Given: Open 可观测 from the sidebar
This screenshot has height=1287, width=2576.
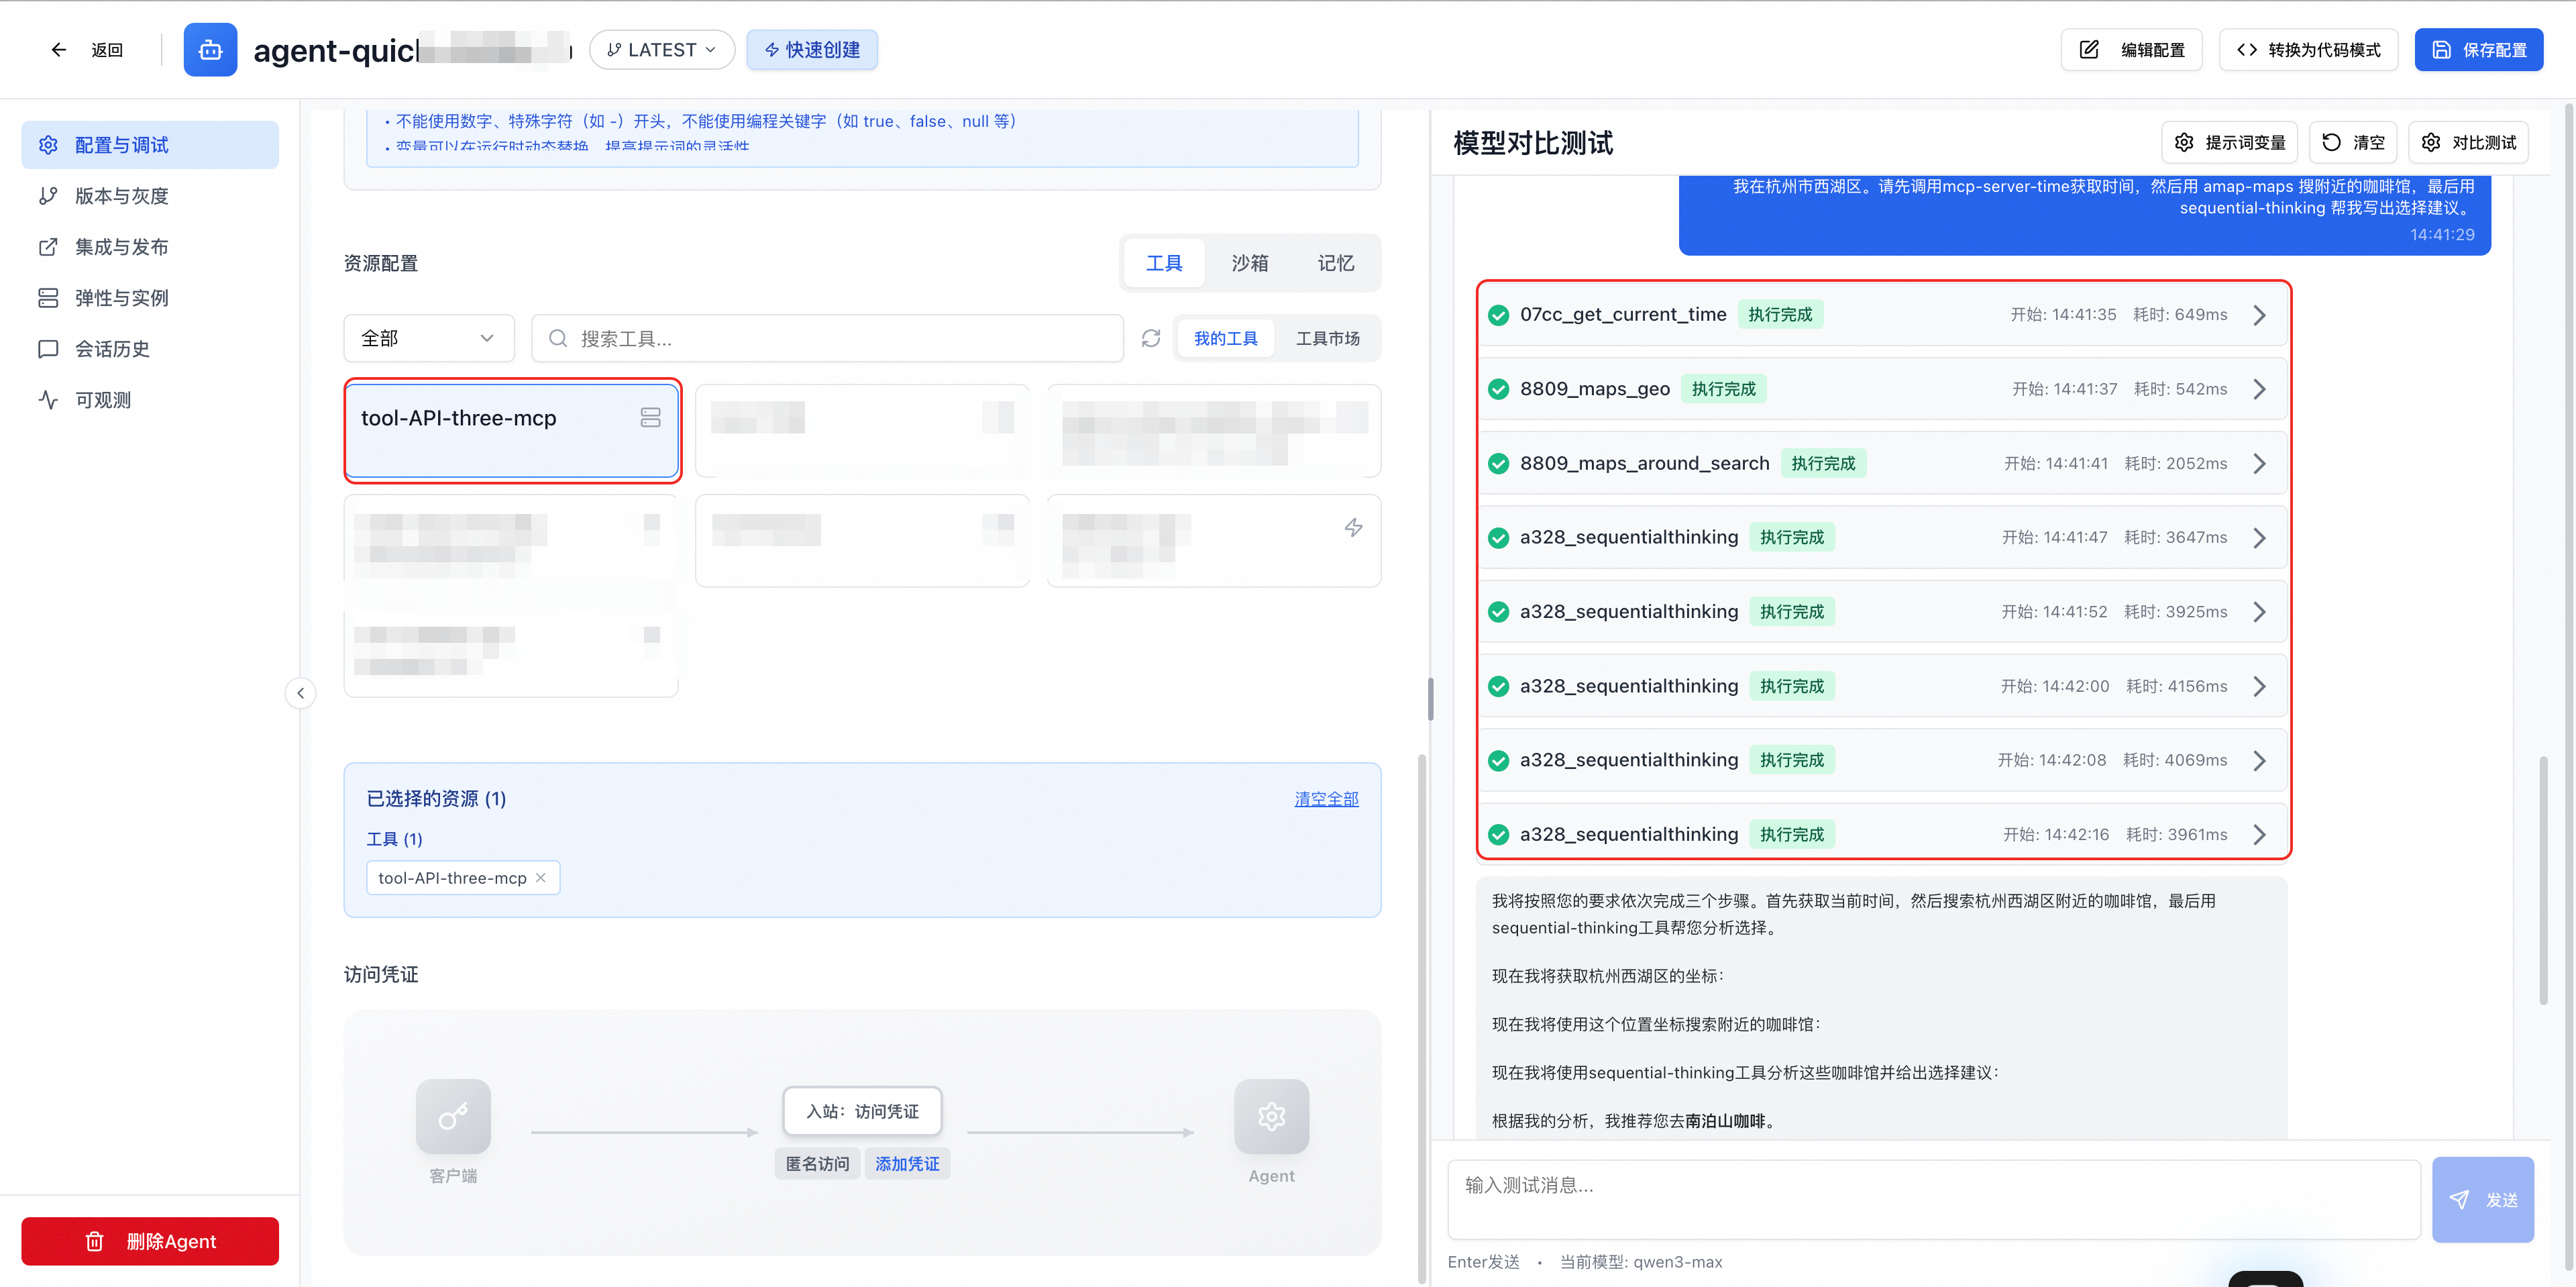Looking at the screenshot, I should coord(102,400).
